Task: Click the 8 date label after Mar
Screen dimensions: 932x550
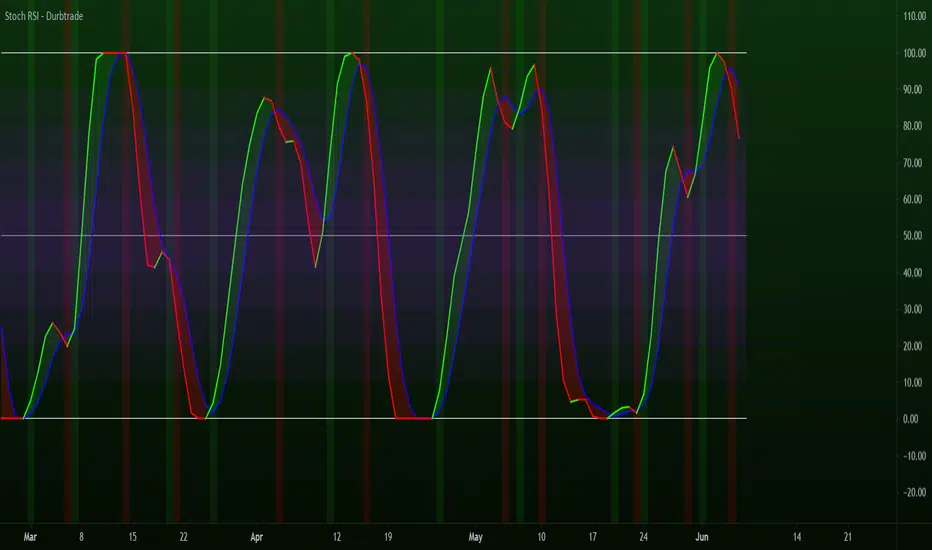Action: click(81, 537)
